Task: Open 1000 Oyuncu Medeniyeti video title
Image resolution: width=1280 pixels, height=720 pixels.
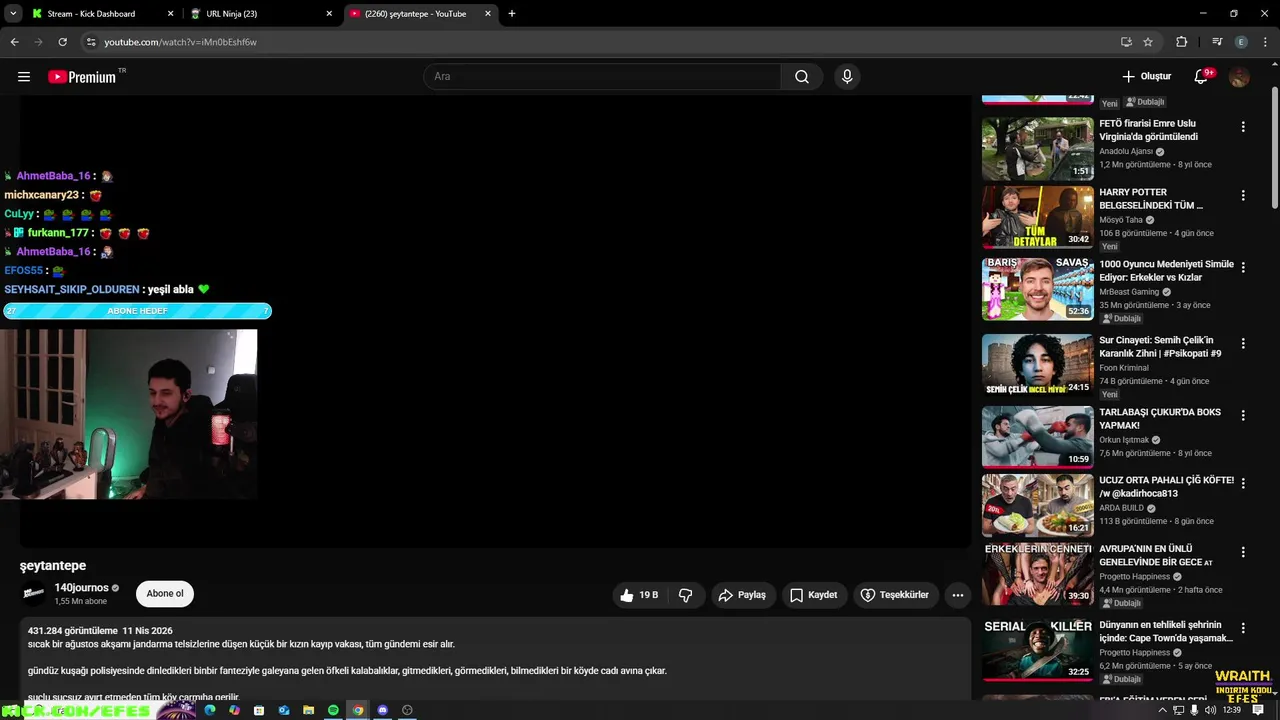Action: (1166, 271)
